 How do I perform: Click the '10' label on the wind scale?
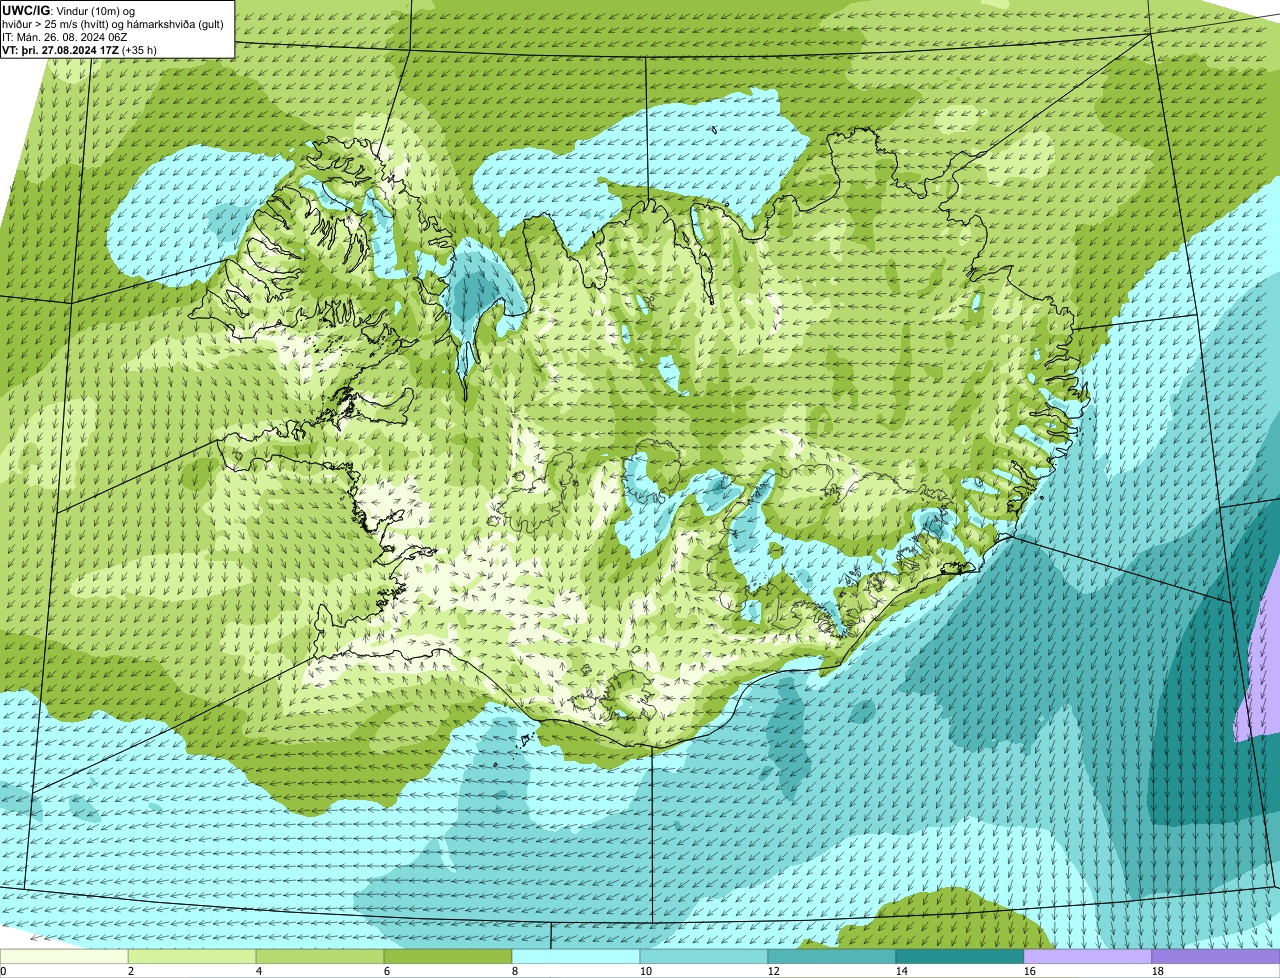tap(646, 971)
